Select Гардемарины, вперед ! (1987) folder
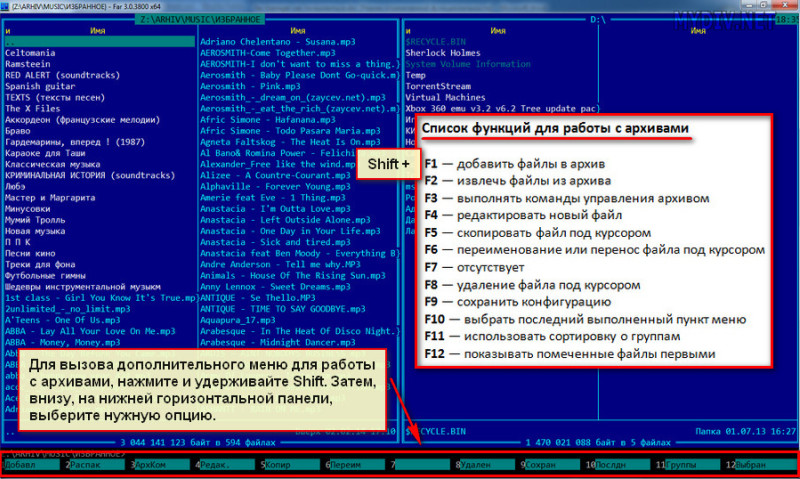Screen dimensions: 800x479 tap(75, 142)
